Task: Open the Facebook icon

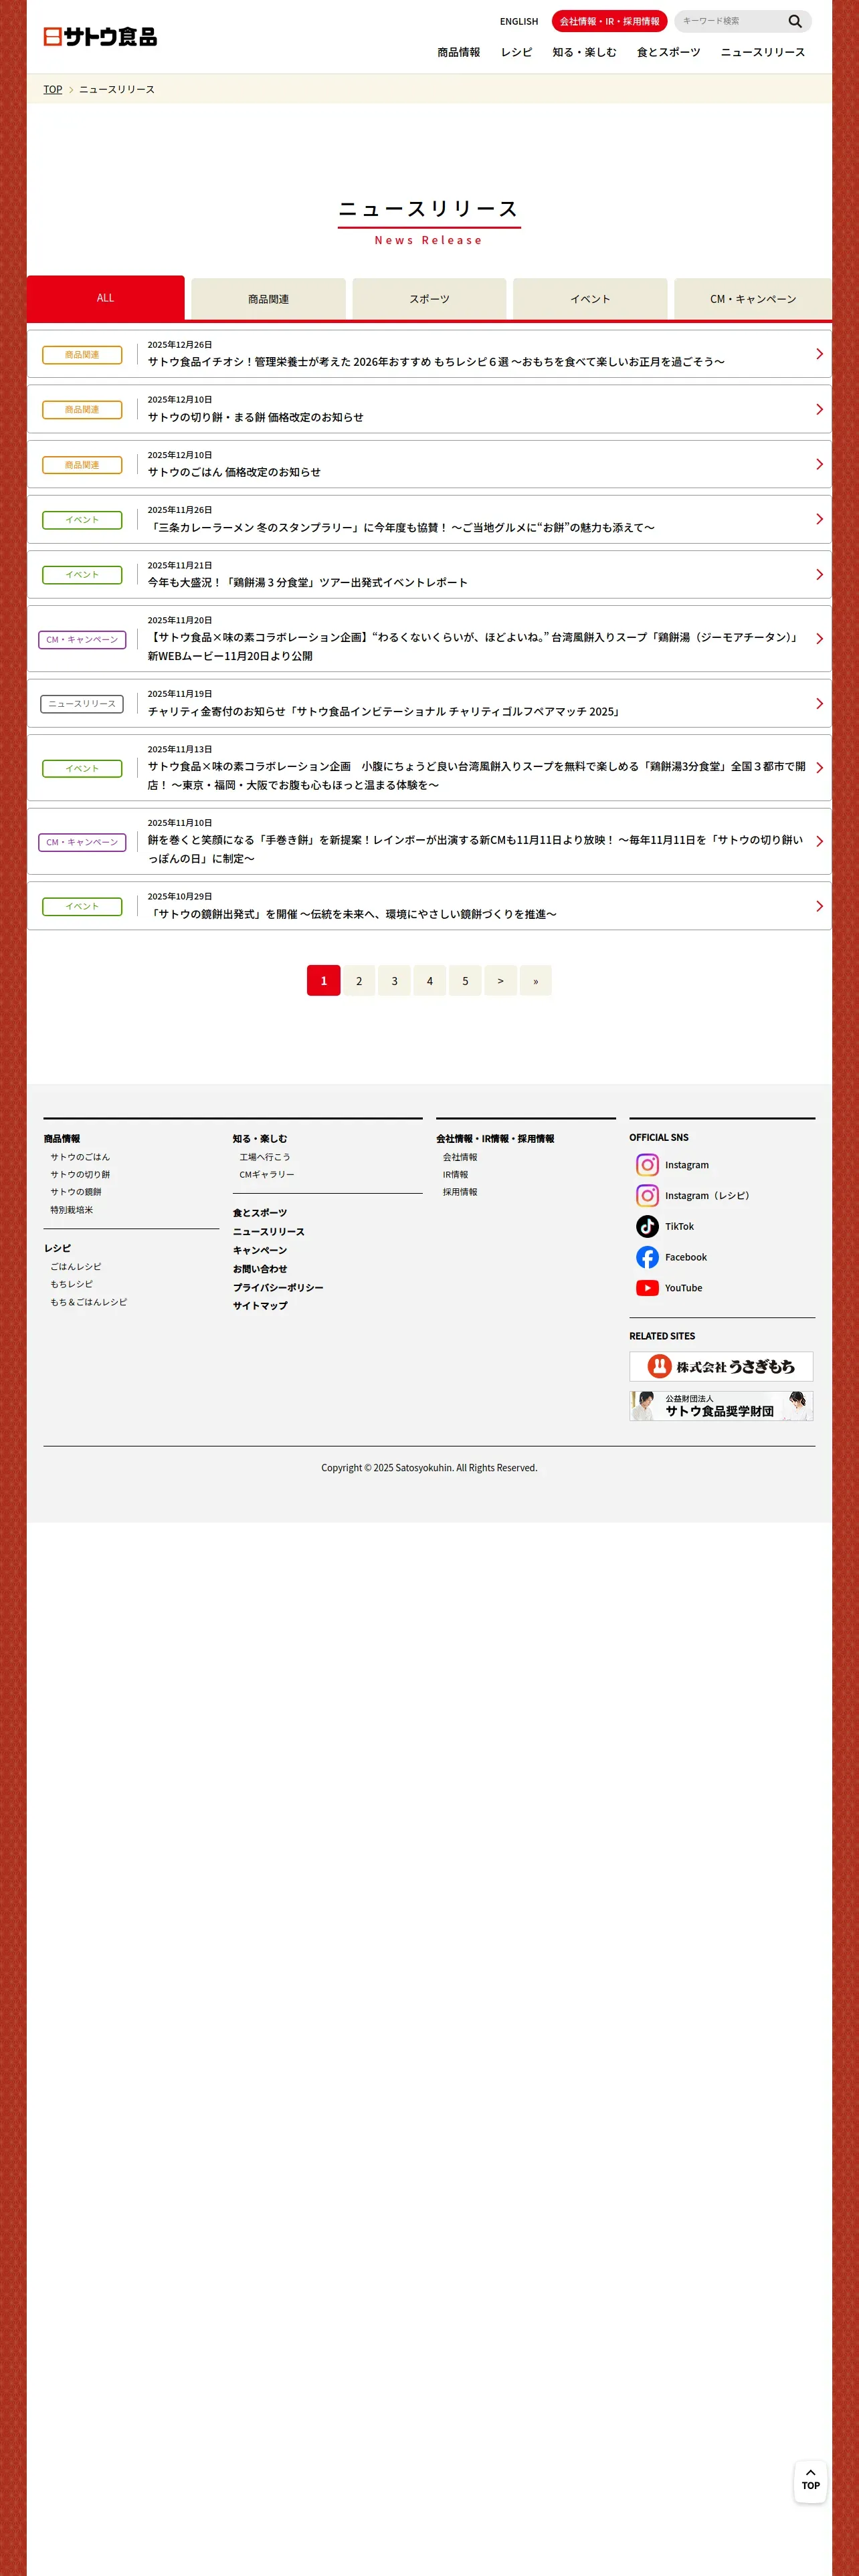Action: [647, 1257]
